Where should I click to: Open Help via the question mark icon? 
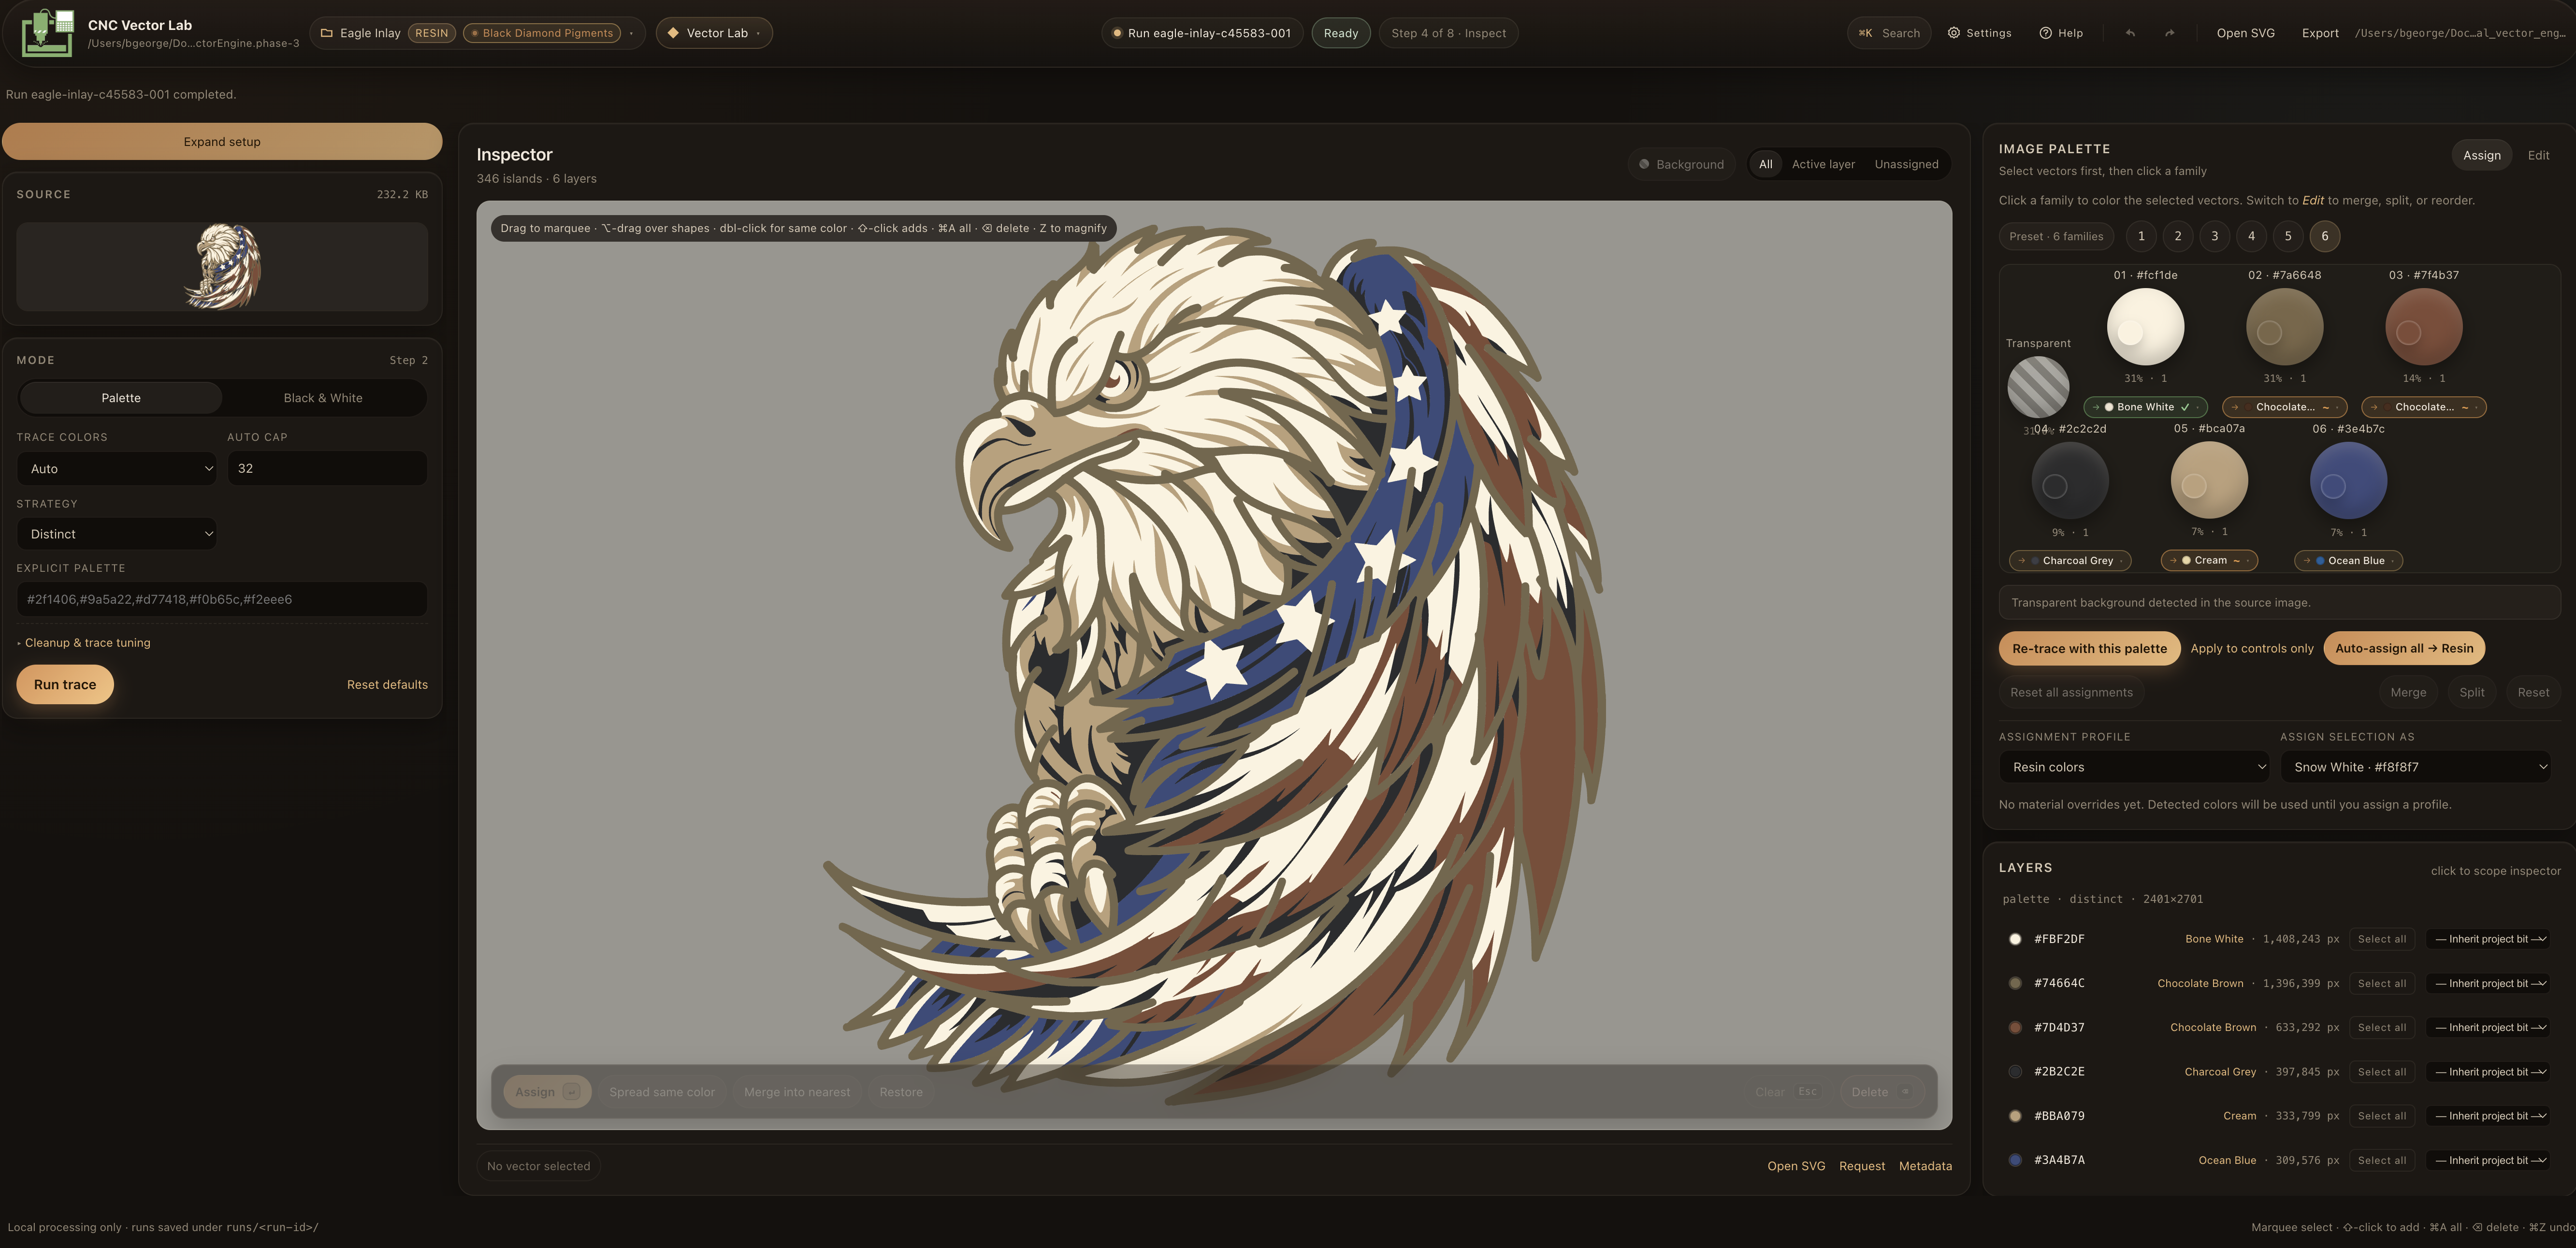click(2045, 33)
